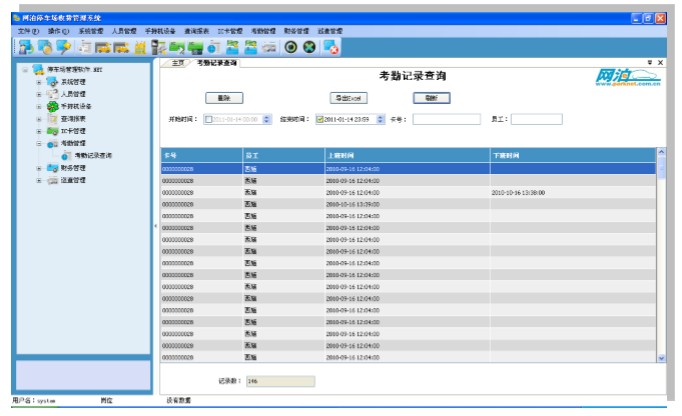Click the 导出Excel button

348,98
